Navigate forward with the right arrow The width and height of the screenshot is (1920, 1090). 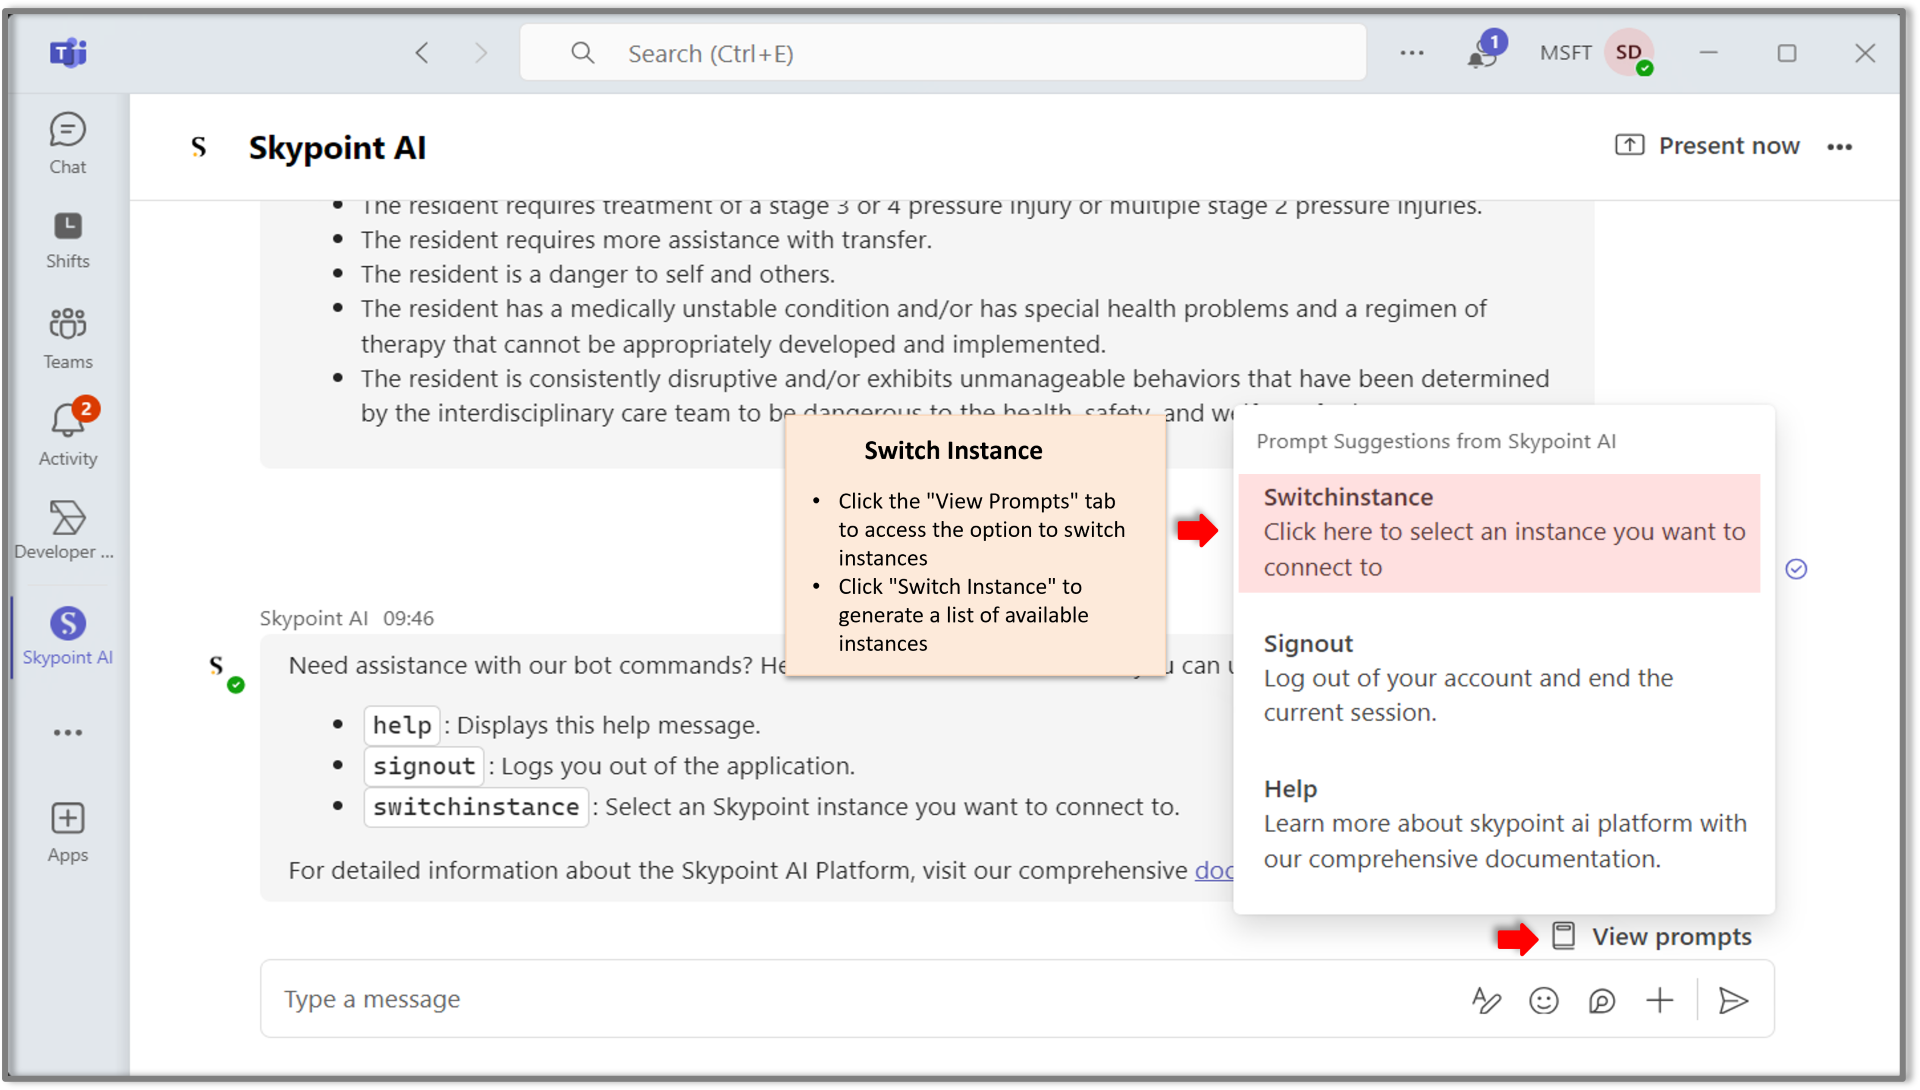click(x=481, y=53)
